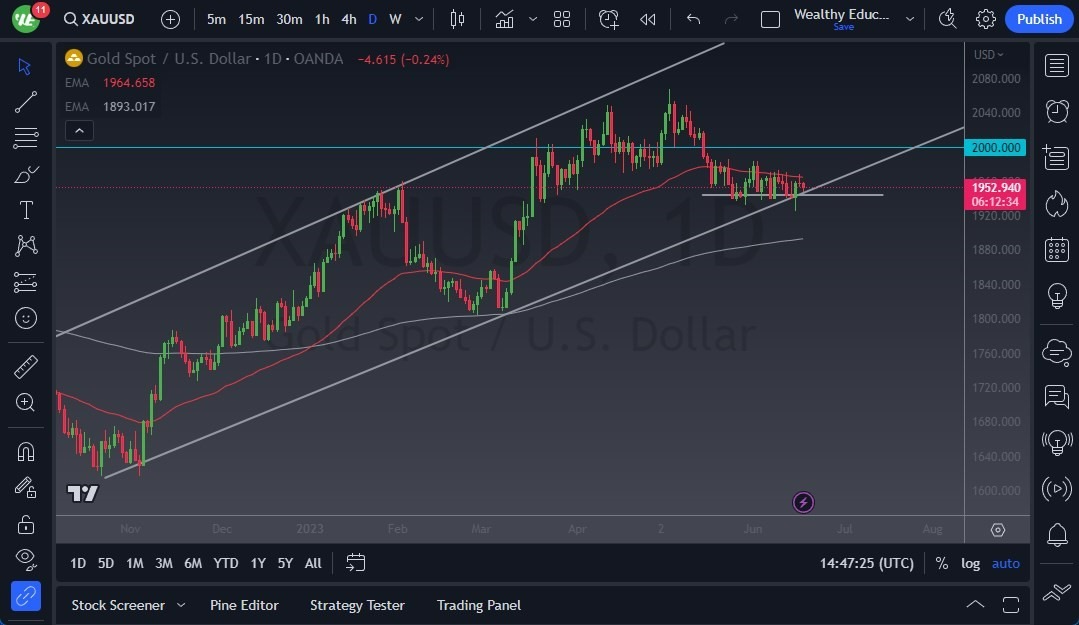1079x625 pixels.
Task: Open the user profile menu avatar
Action: click(x=25, y=19)
